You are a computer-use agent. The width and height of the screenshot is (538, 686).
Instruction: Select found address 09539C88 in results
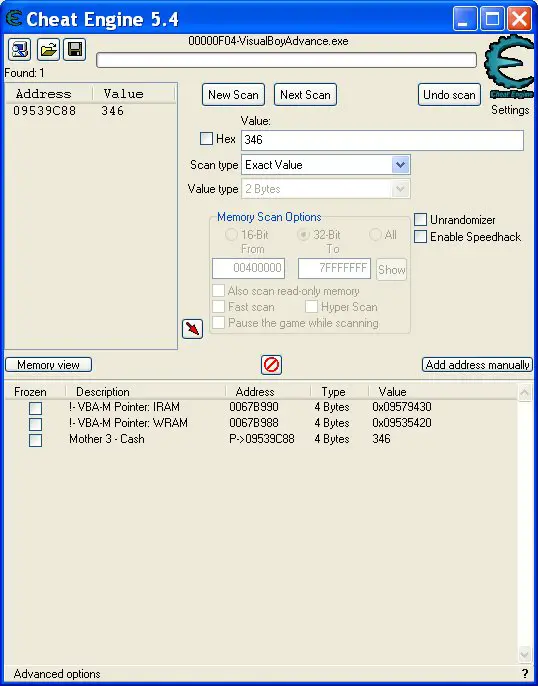[x=44, y=111]
